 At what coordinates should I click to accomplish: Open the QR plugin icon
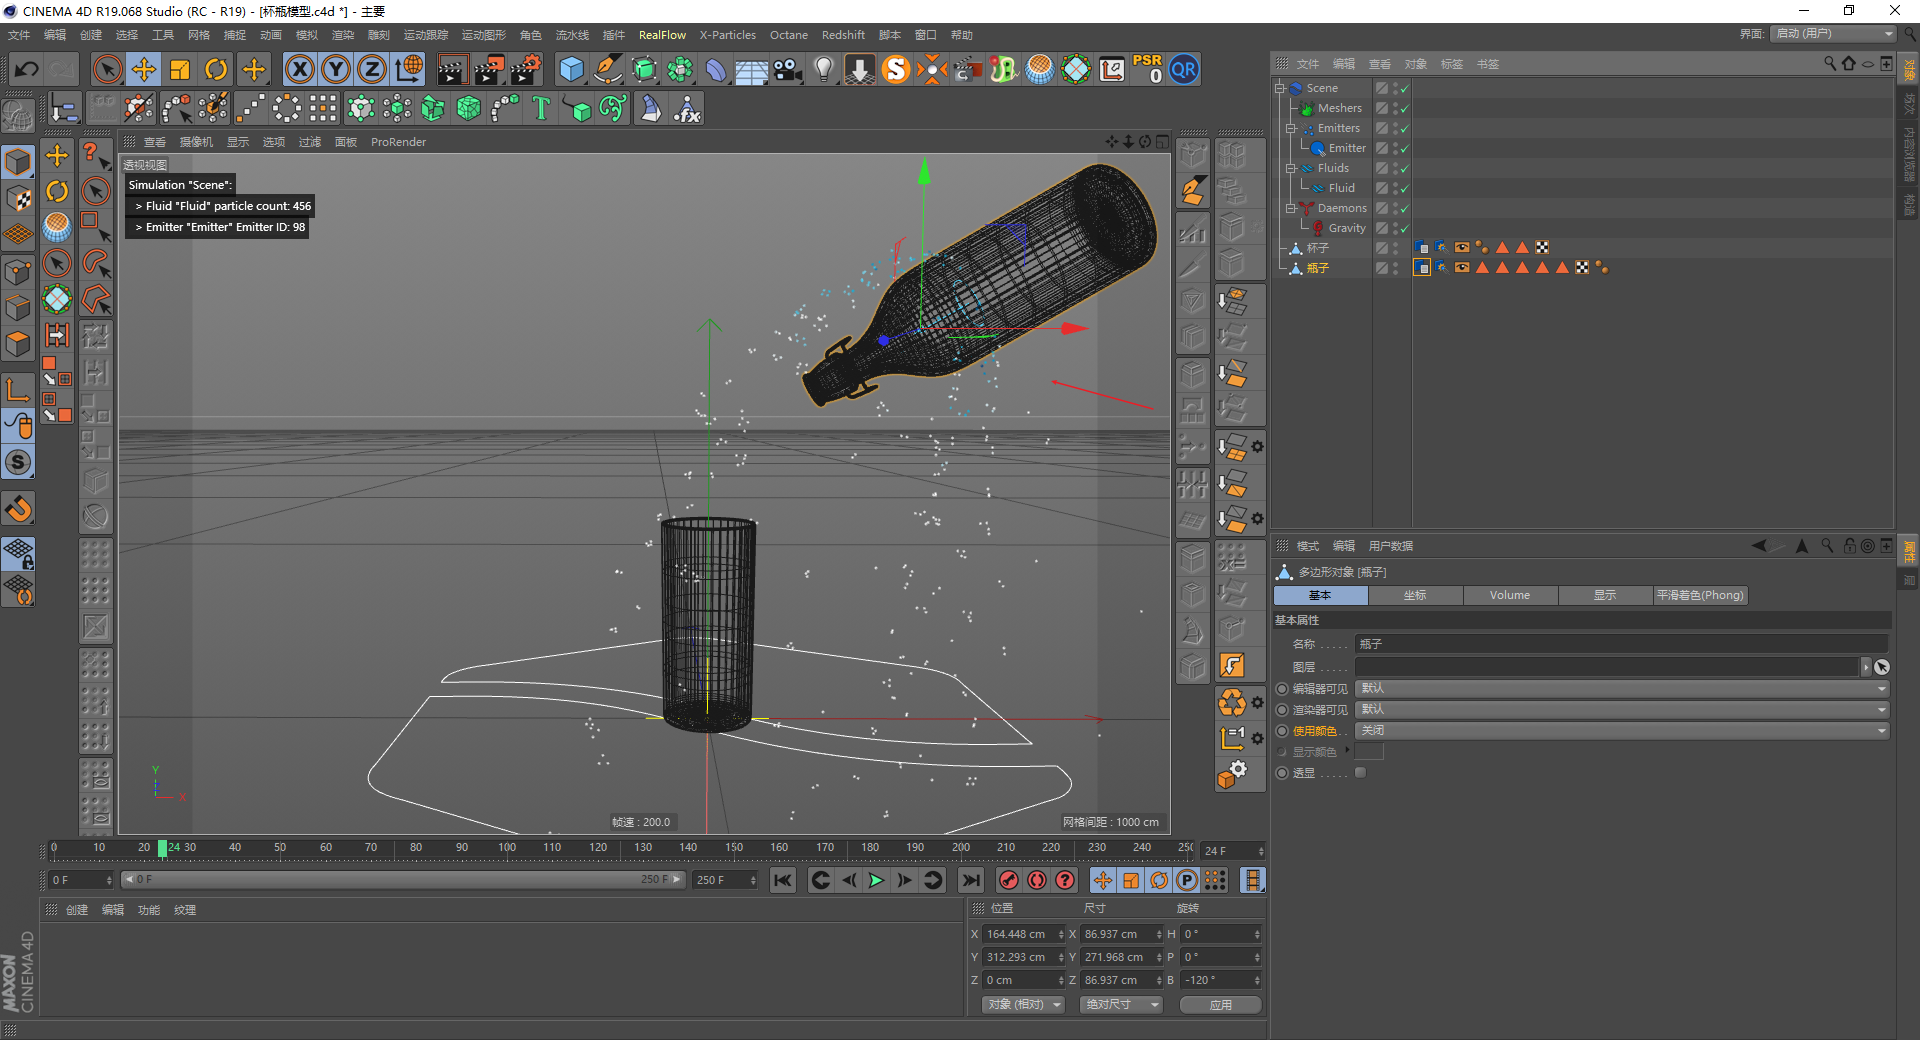(1184, 70)
